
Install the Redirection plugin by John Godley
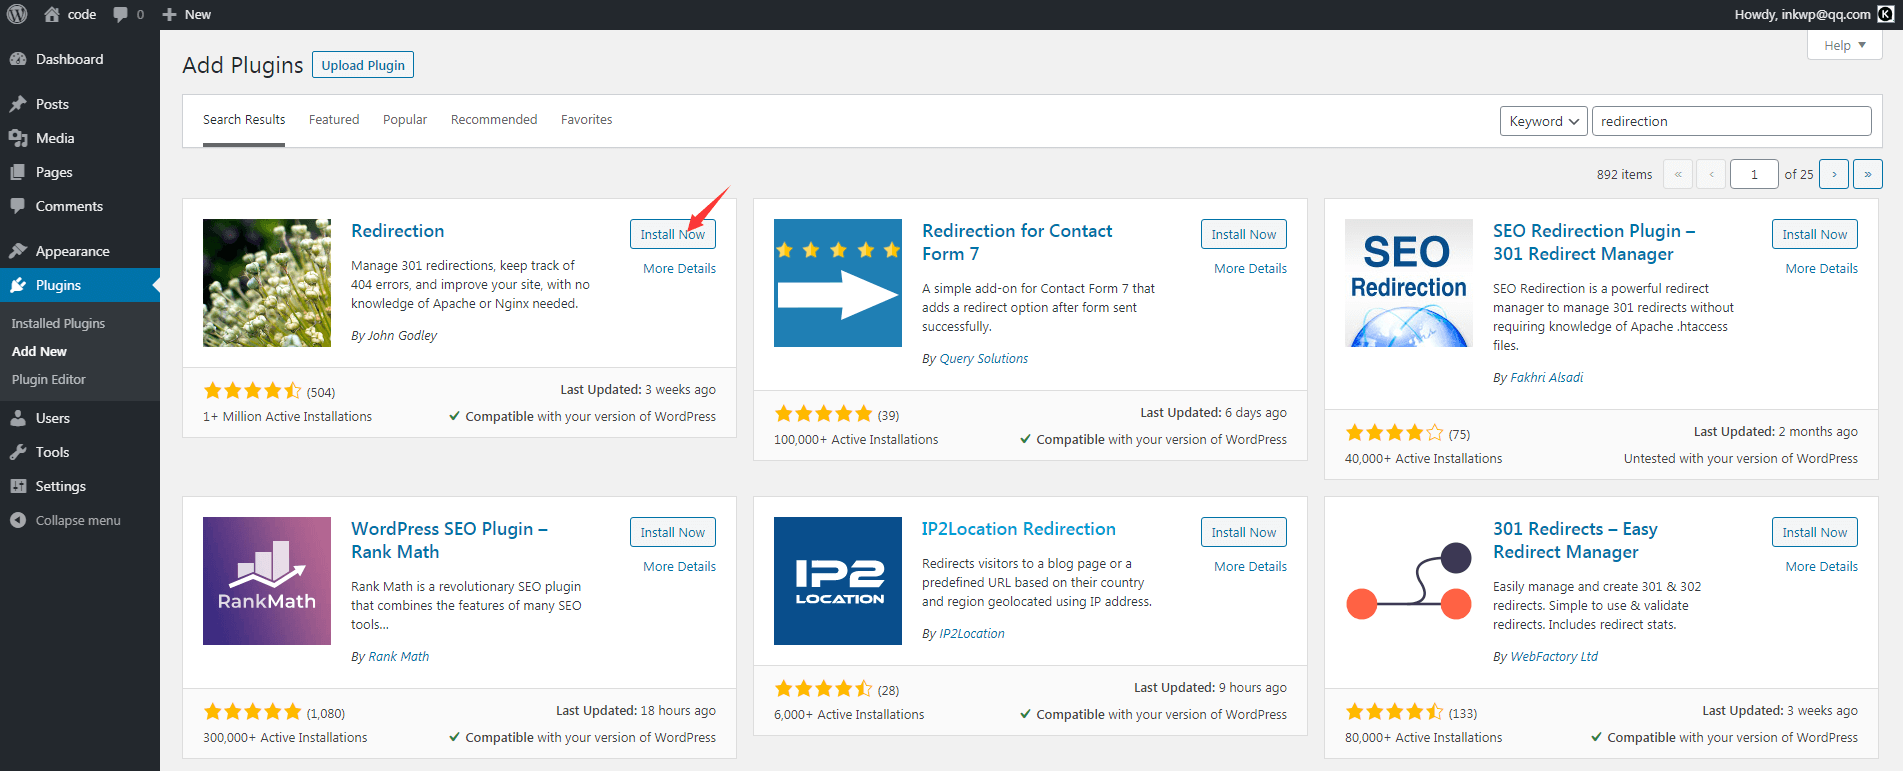672,234
